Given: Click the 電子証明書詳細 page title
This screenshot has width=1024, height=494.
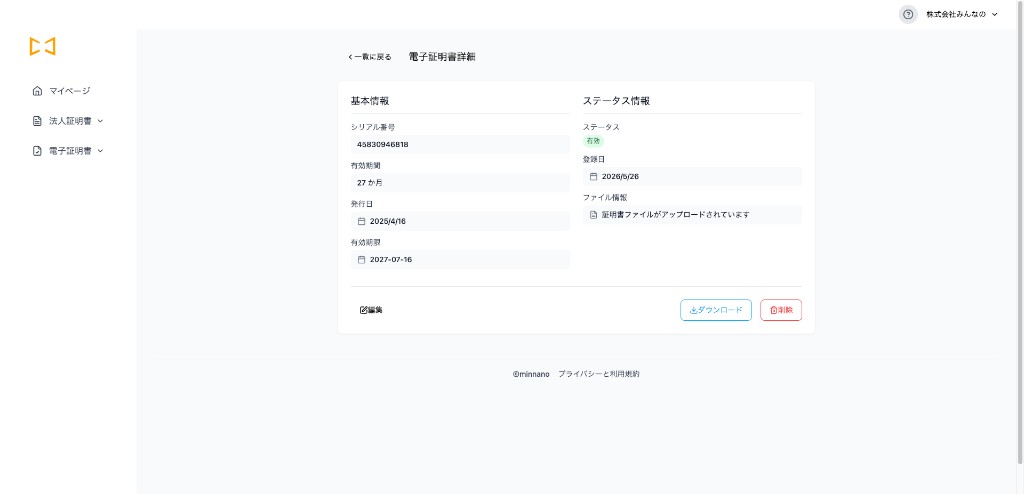Looking at the screenshot, I should [x=442, y=57].
